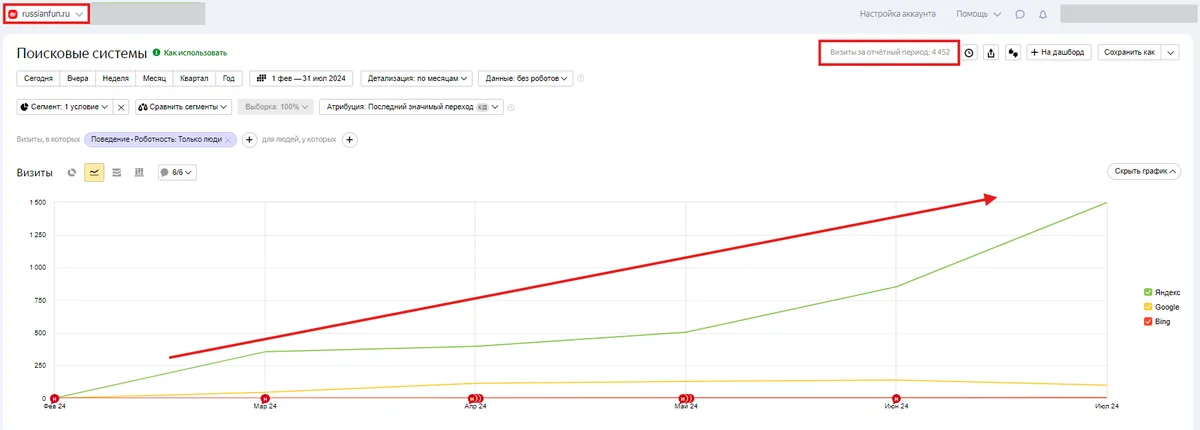Viewport: 1200px width, 430px height.
Task: Open the report history clock icon
Action: pyautogui.click(x=969, y=53)
